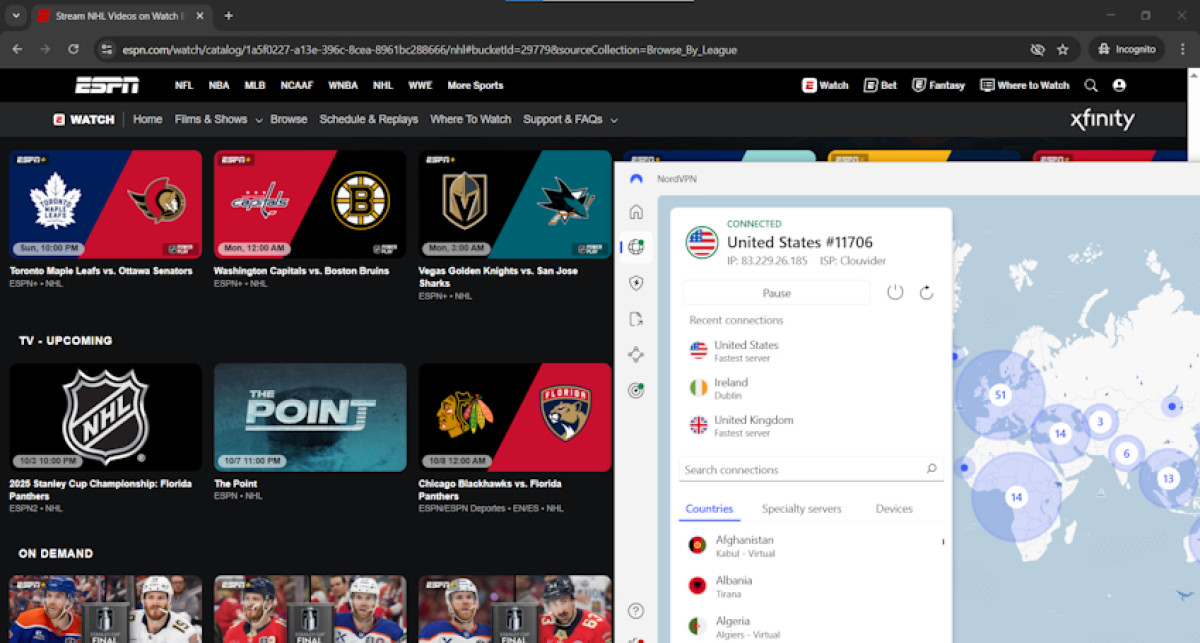Open Where To Watch in subnav
Image resolution: width=1200 pixels, height=643 pixels.
(470, 119)
